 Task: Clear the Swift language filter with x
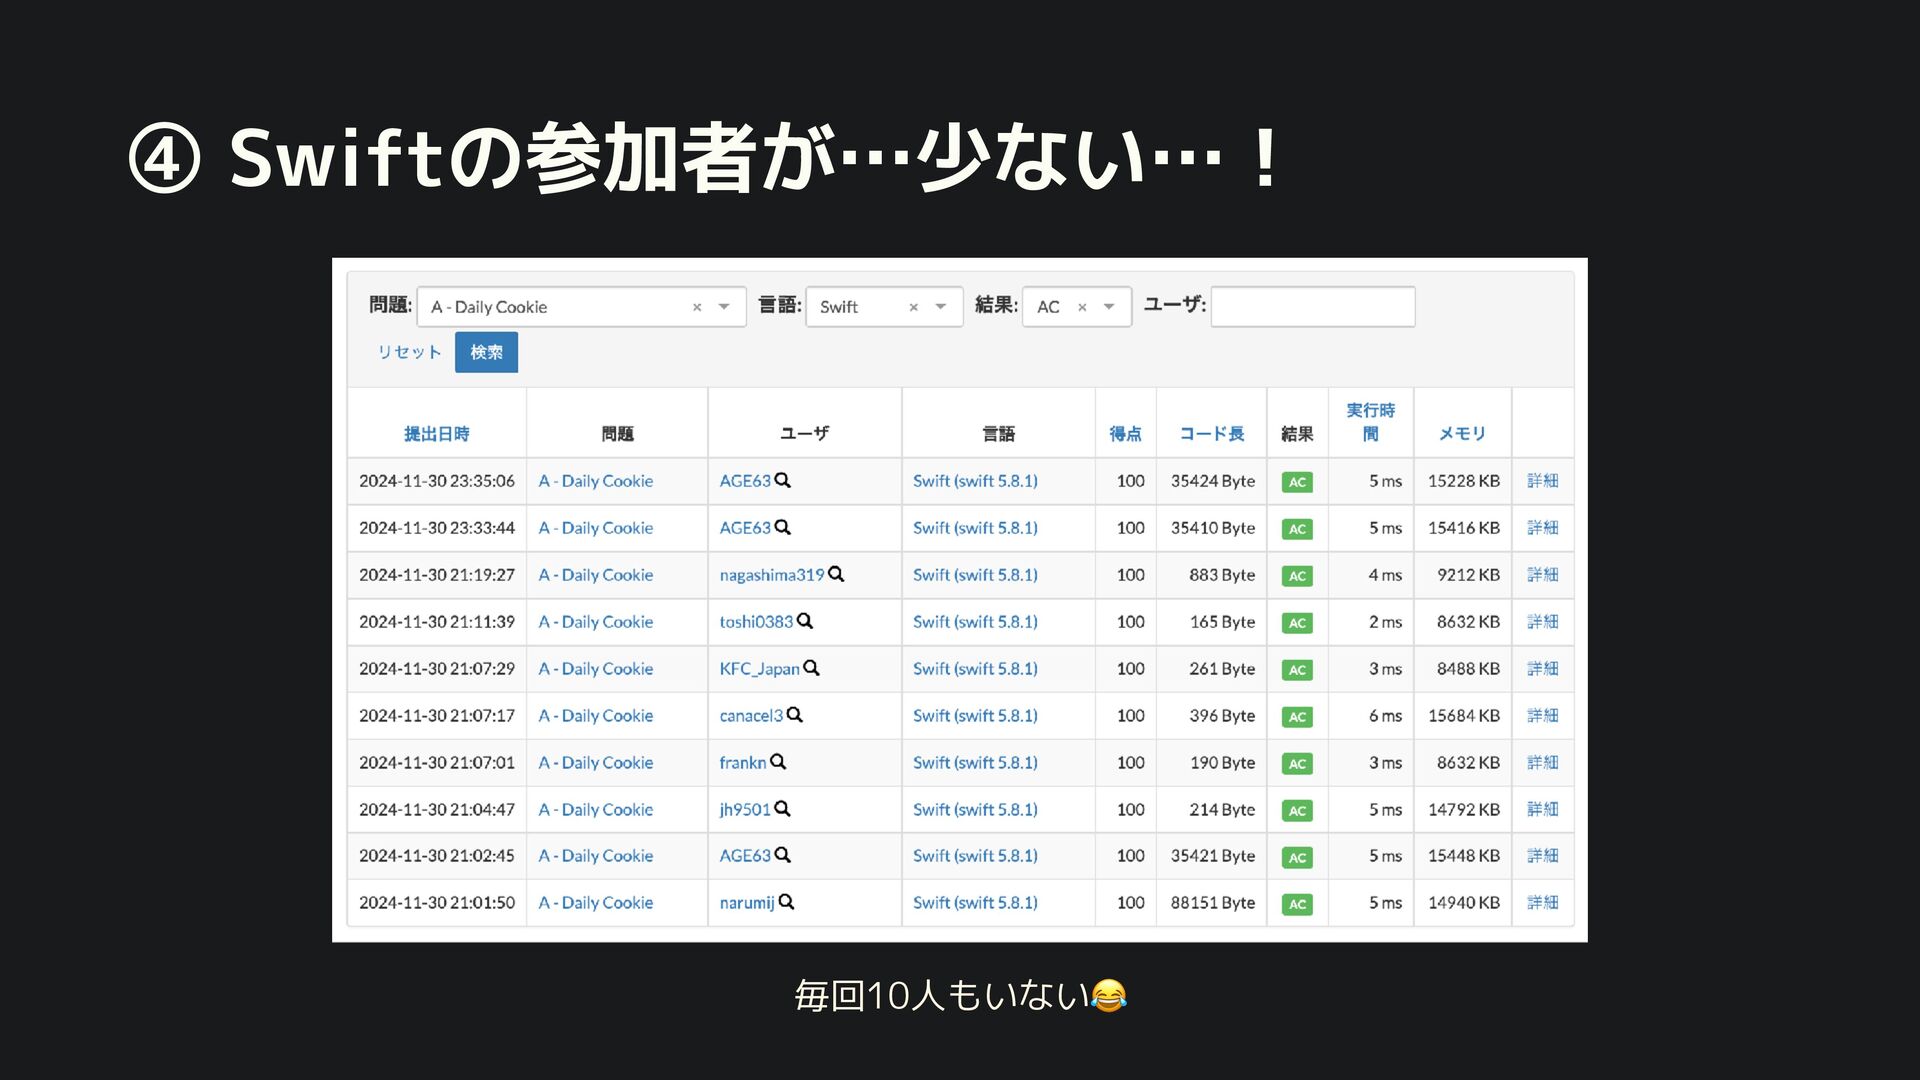[913, 308]
